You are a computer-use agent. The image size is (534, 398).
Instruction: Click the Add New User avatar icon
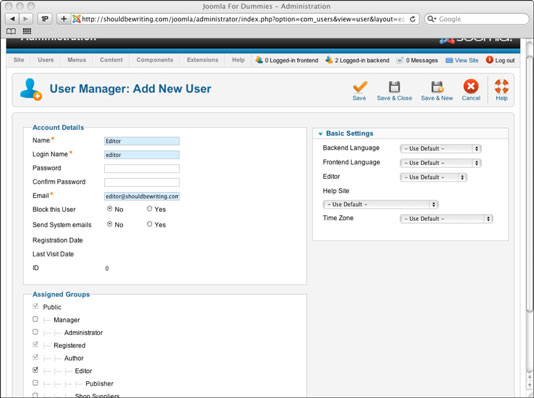(31, 89)
